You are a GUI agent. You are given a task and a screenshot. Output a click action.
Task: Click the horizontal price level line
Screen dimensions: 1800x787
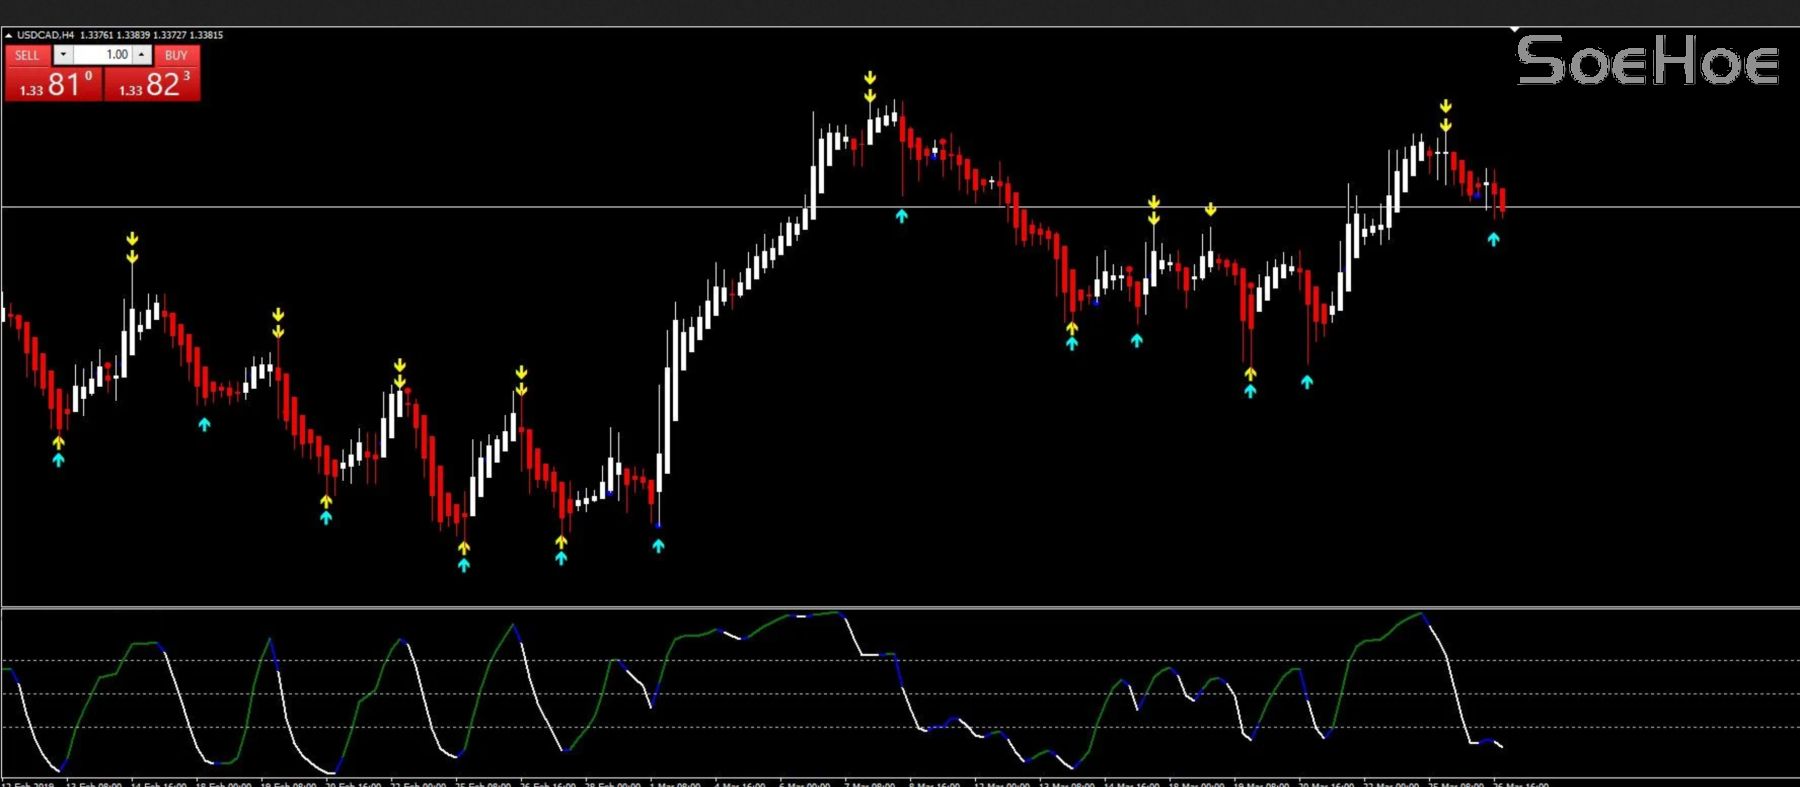600,207
